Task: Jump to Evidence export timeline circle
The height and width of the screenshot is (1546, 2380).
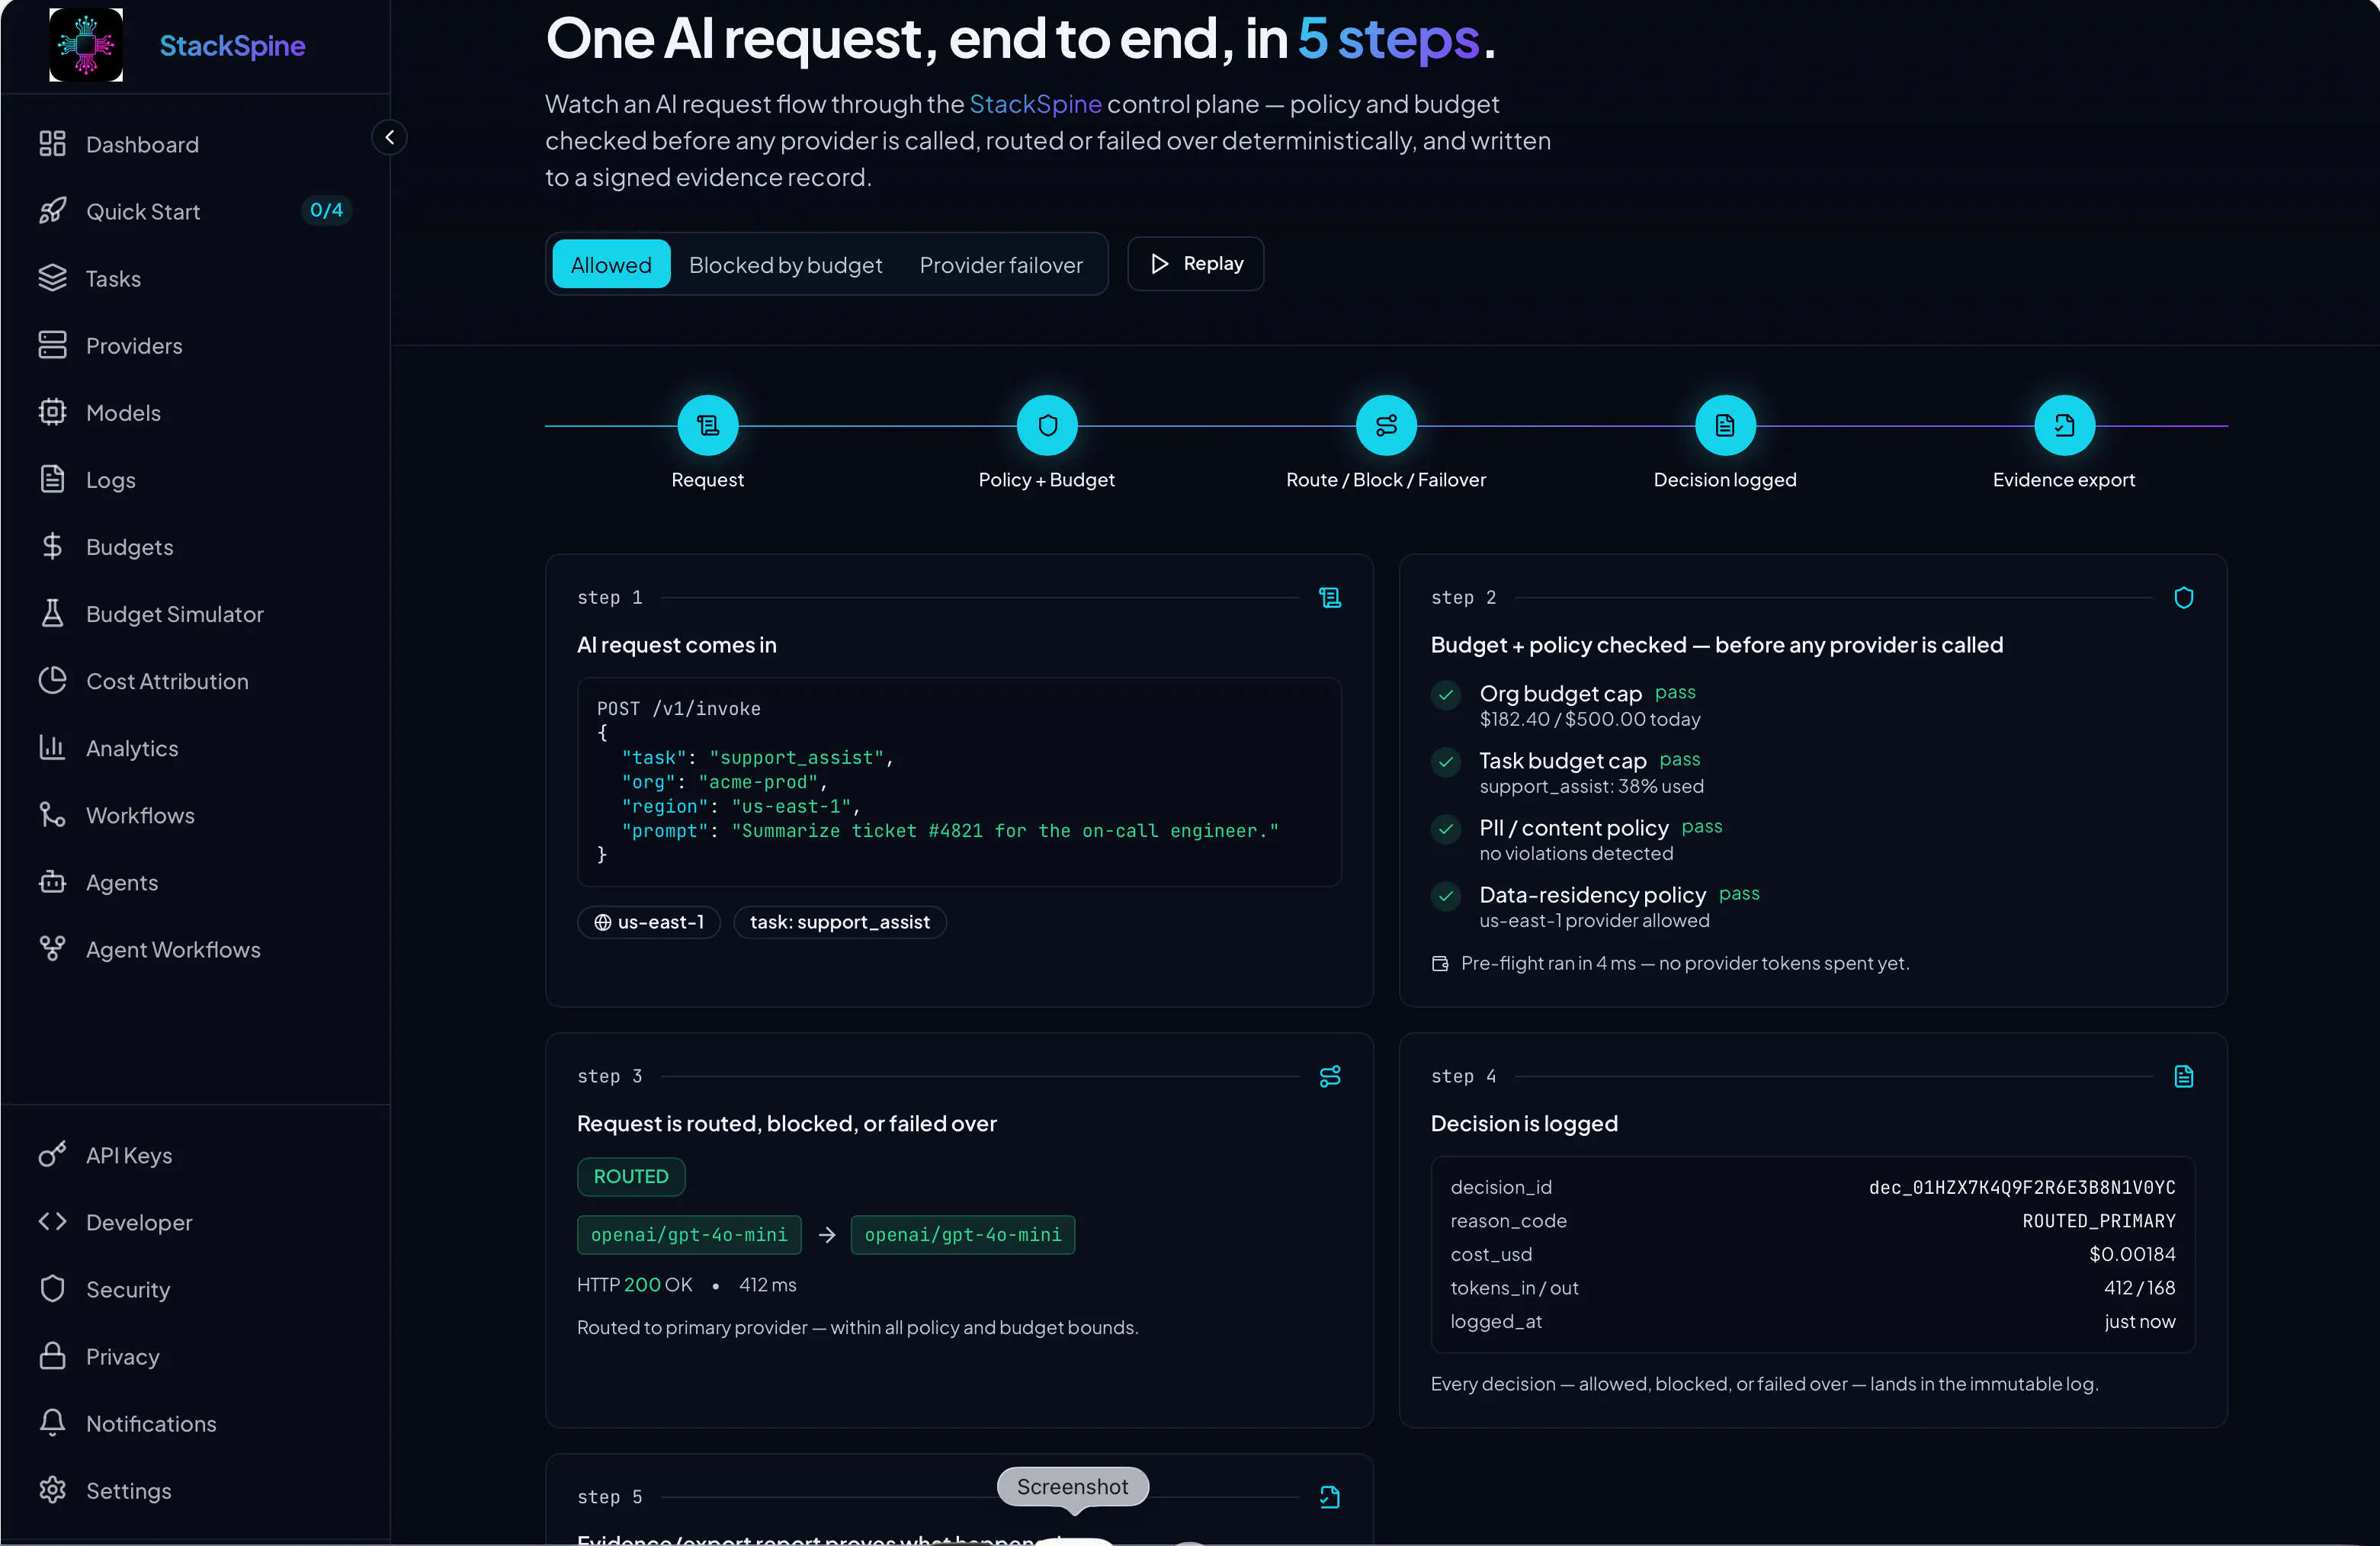Action: (x=2064, y=425)
